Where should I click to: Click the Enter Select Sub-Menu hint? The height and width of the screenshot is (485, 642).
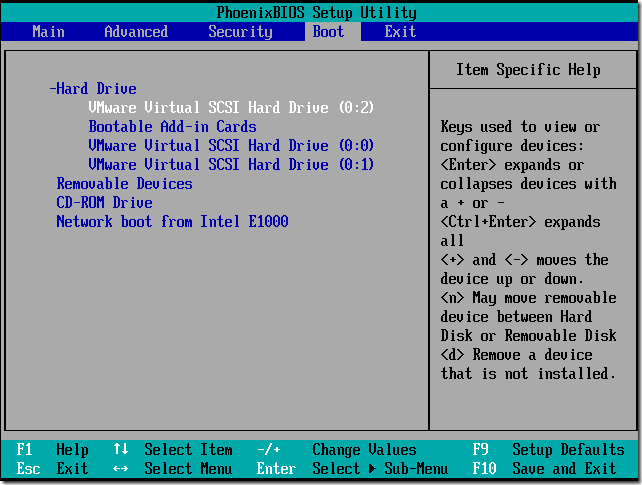coord(353,468)
